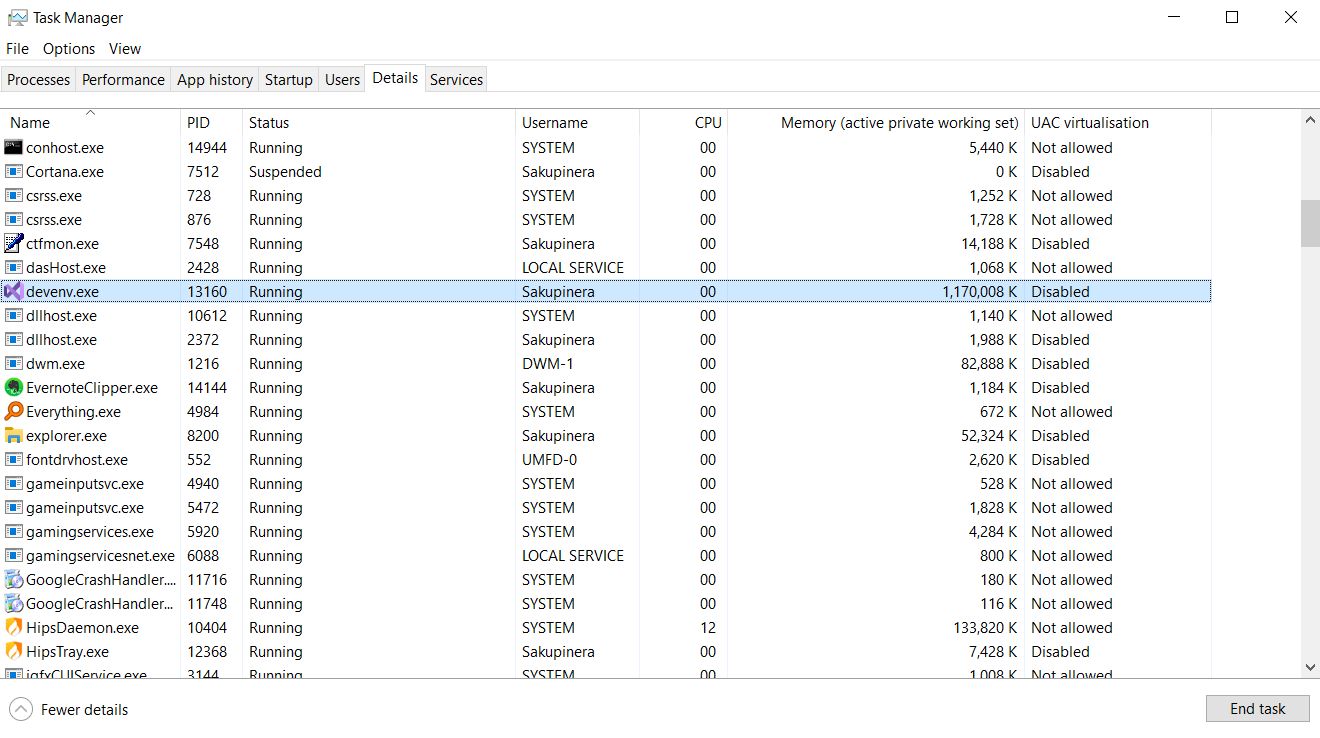Screen dimensions: 1320x738
Task: Switch to the Services tab
Action: (x=456, y=80)
